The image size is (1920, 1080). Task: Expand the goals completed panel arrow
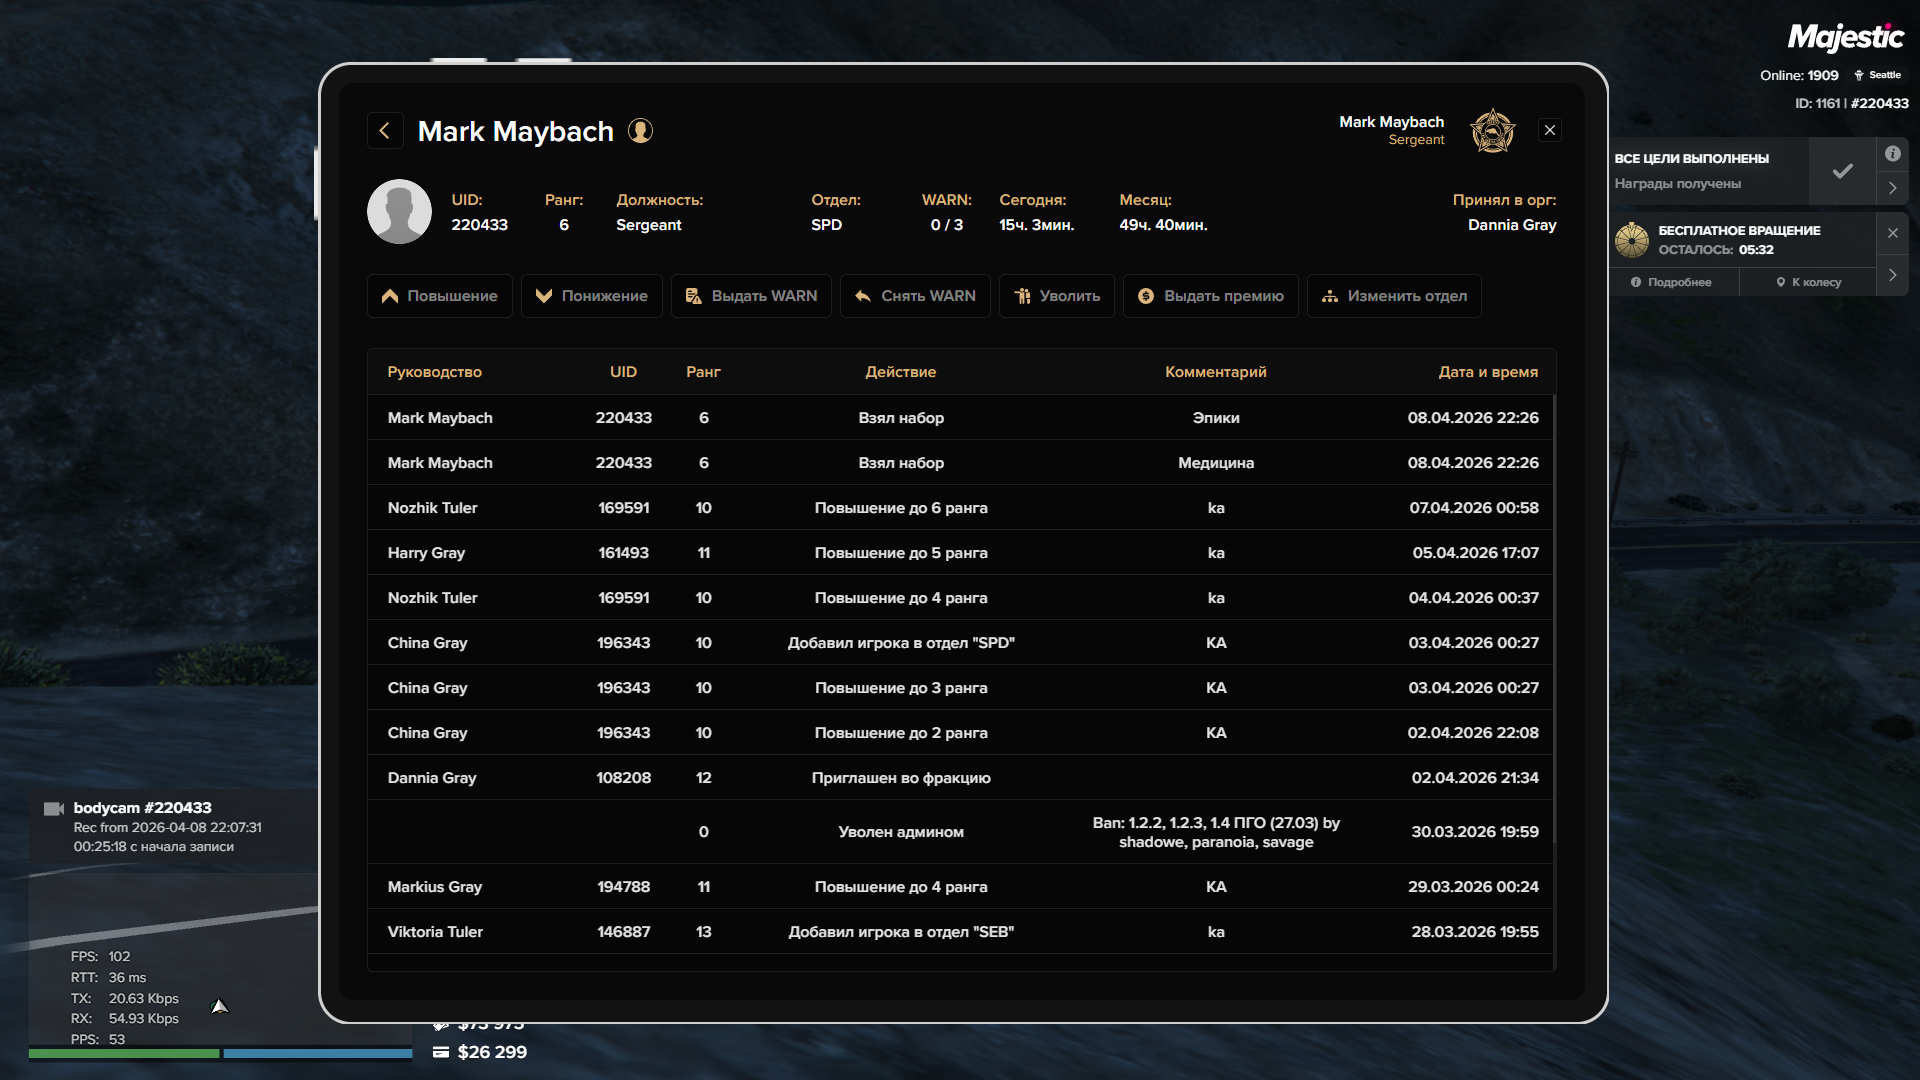tap(1892, 188)
